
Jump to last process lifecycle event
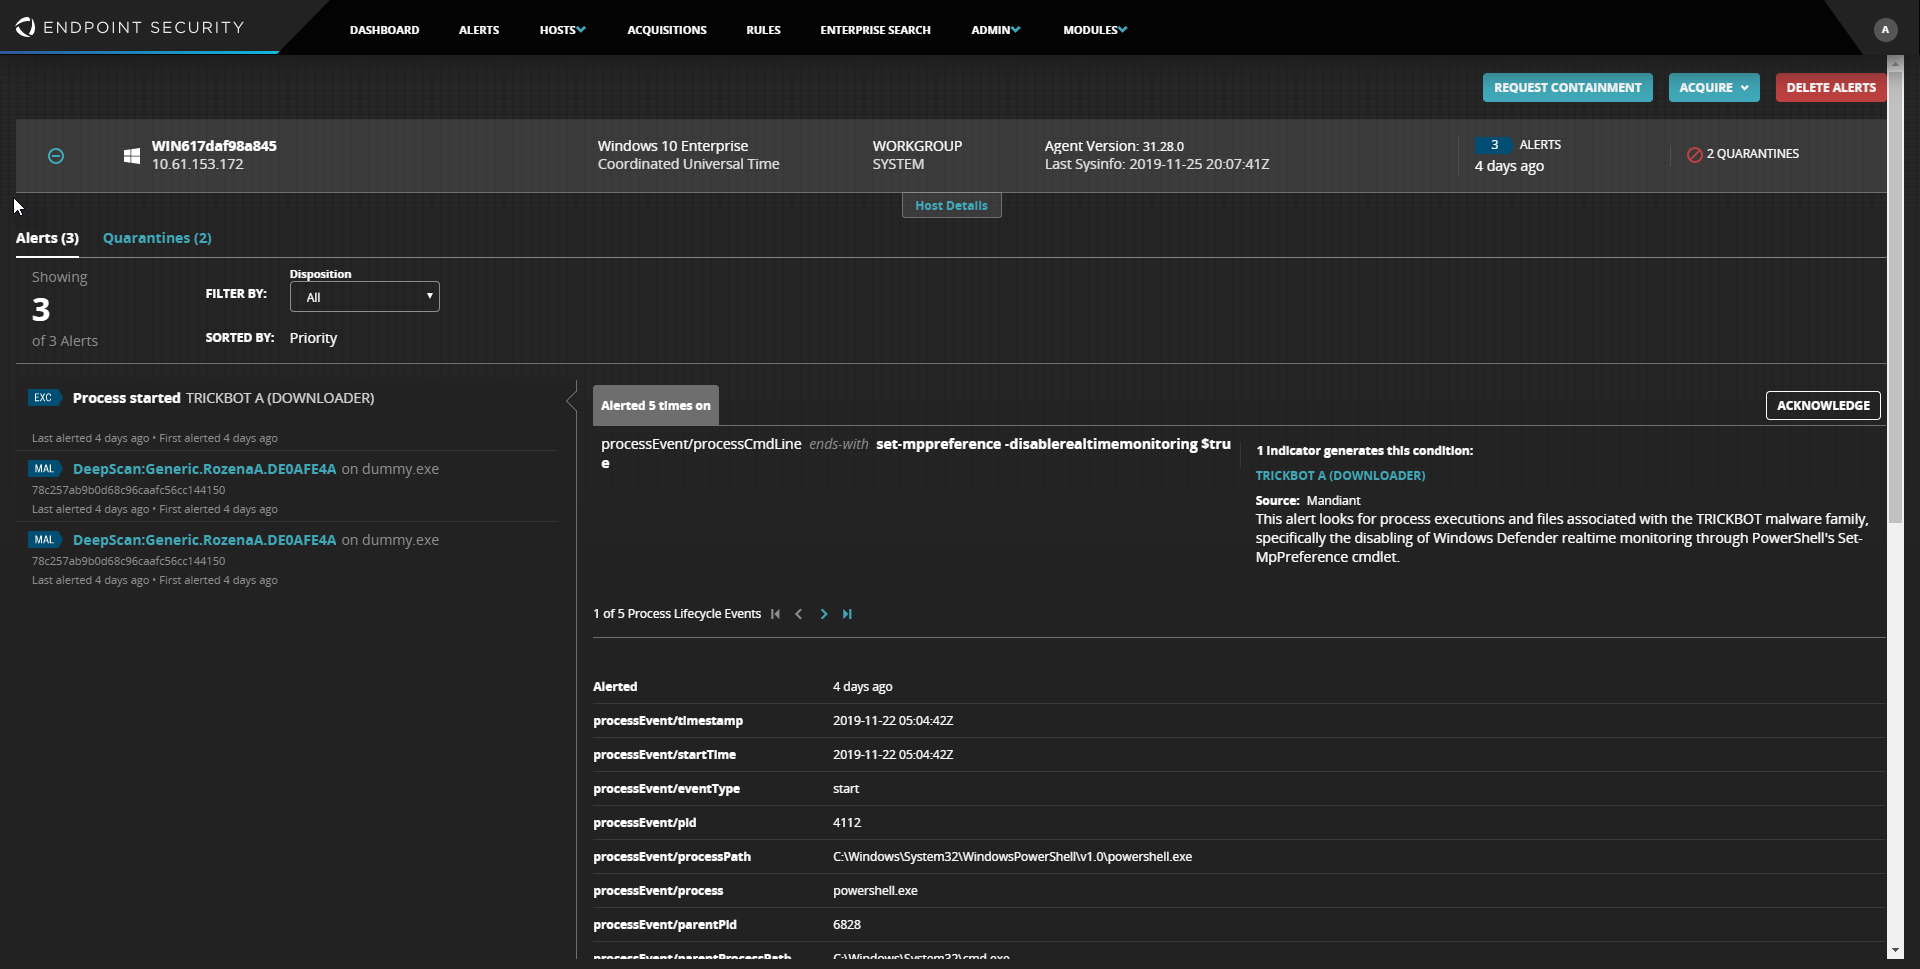pos(847,614)
